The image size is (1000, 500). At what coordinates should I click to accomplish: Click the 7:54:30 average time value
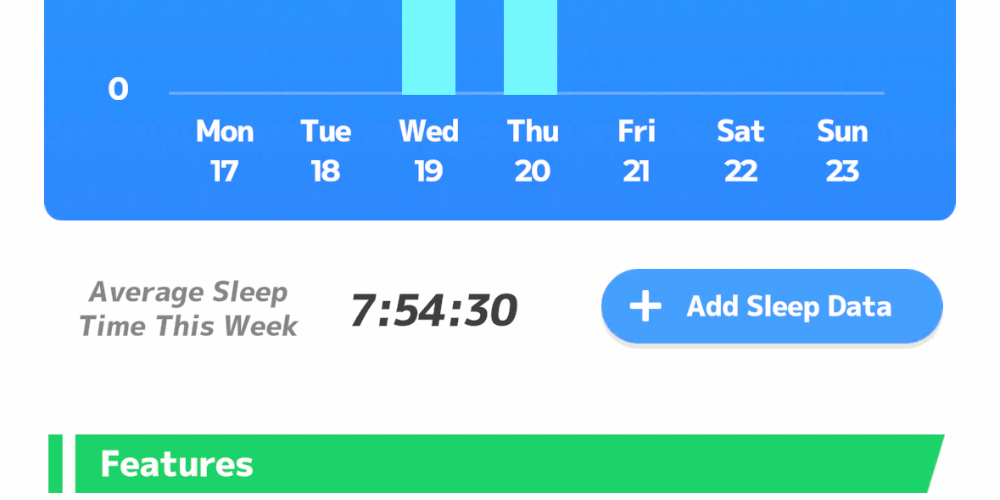point(433,311)
